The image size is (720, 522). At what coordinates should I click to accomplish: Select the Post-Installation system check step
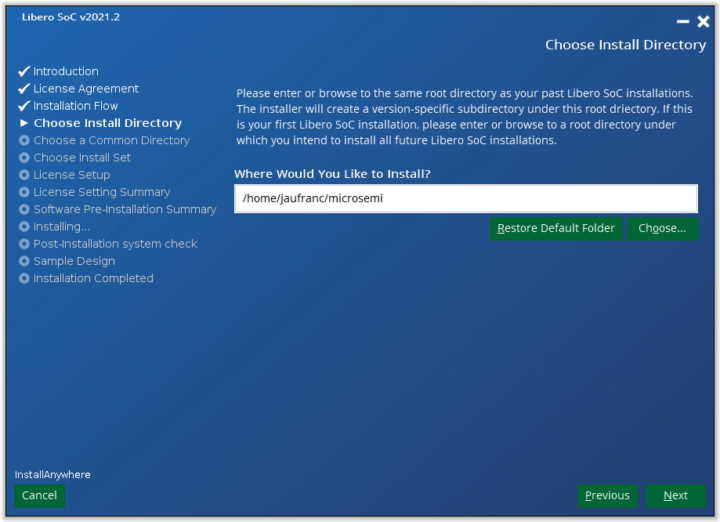pos(115,244)
